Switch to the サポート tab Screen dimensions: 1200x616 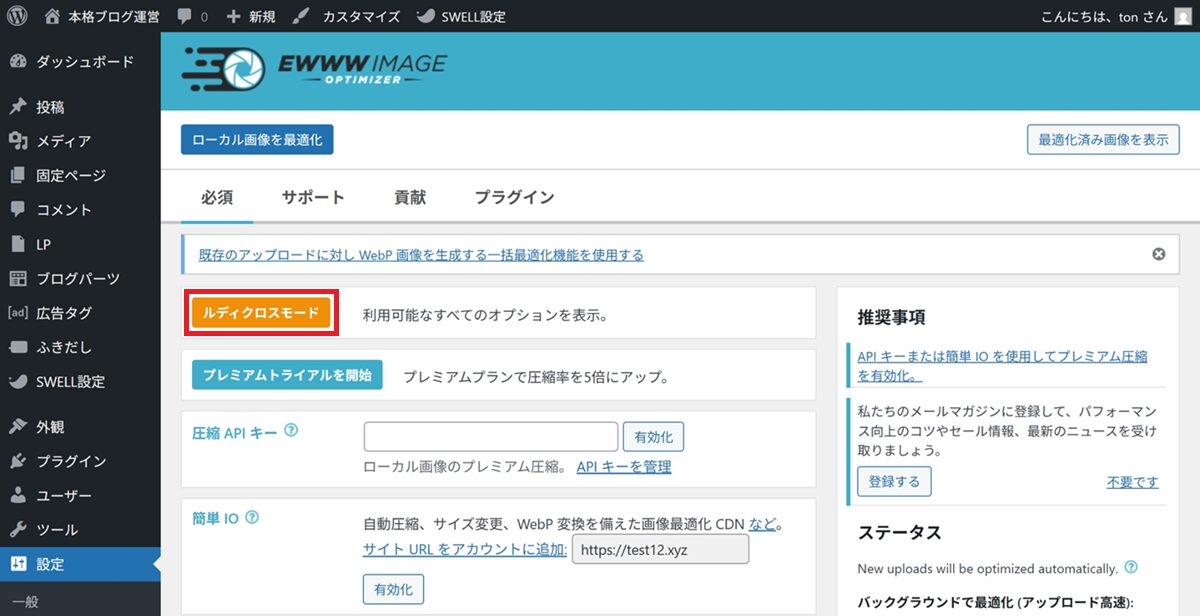[313, 197]
